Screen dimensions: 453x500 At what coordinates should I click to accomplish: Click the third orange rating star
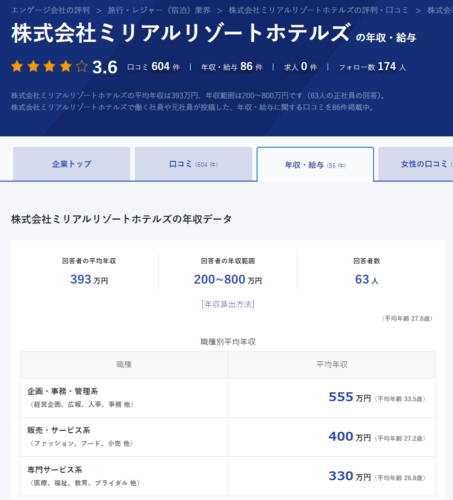(49, 67)
